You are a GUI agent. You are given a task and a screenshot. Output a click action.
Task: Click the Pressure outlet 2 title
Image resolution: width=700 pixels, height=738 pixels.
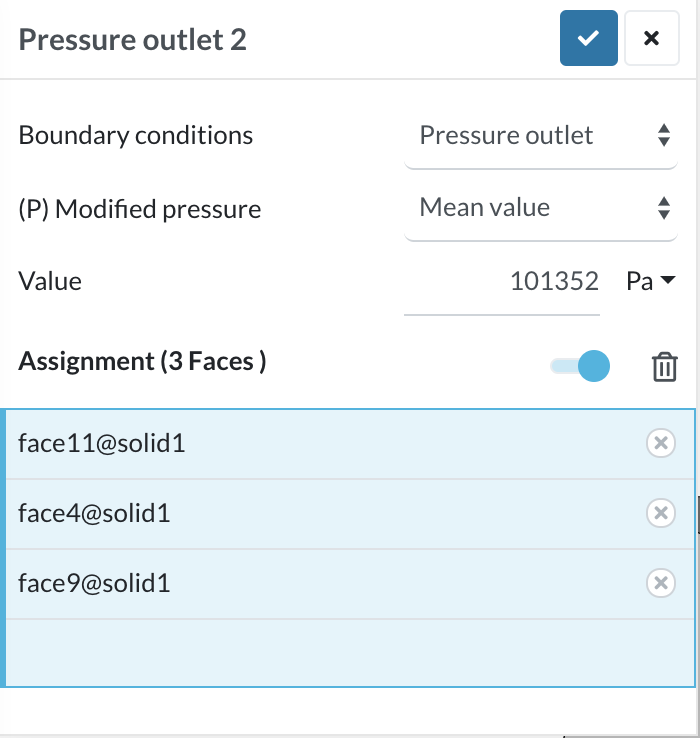(133, 39)
